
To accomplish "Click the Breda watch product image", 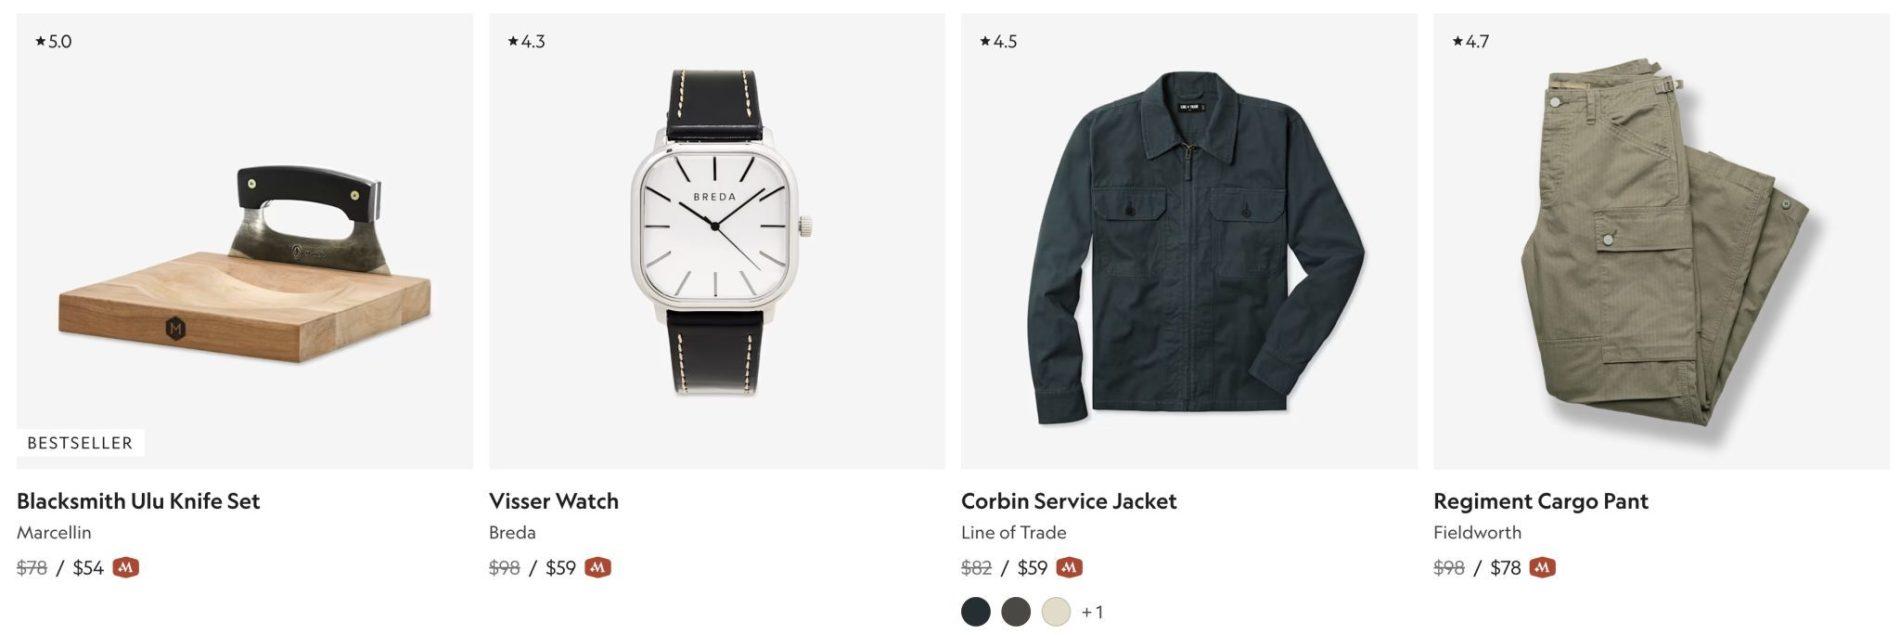I will tap(716, 235).
